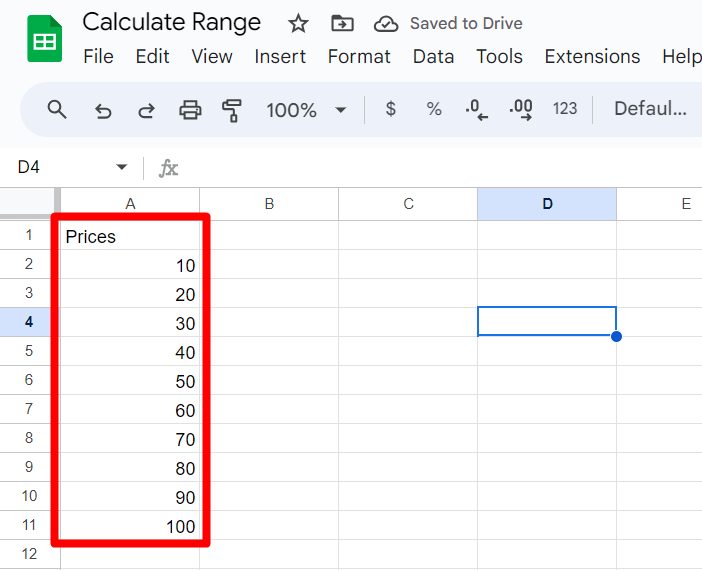Open the Insert menu
702x570 pixels.
coord(280,56)
